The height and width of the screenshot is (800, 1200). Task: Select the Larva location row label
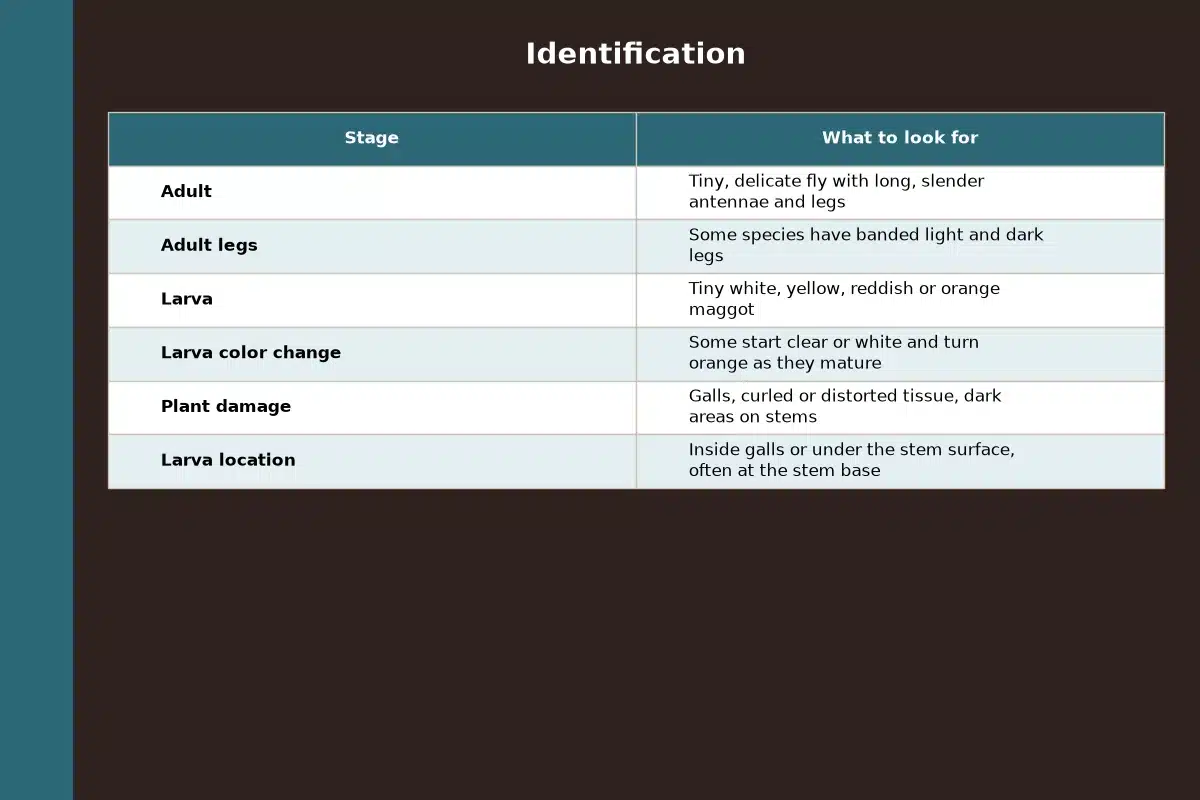tap(228, 460)
